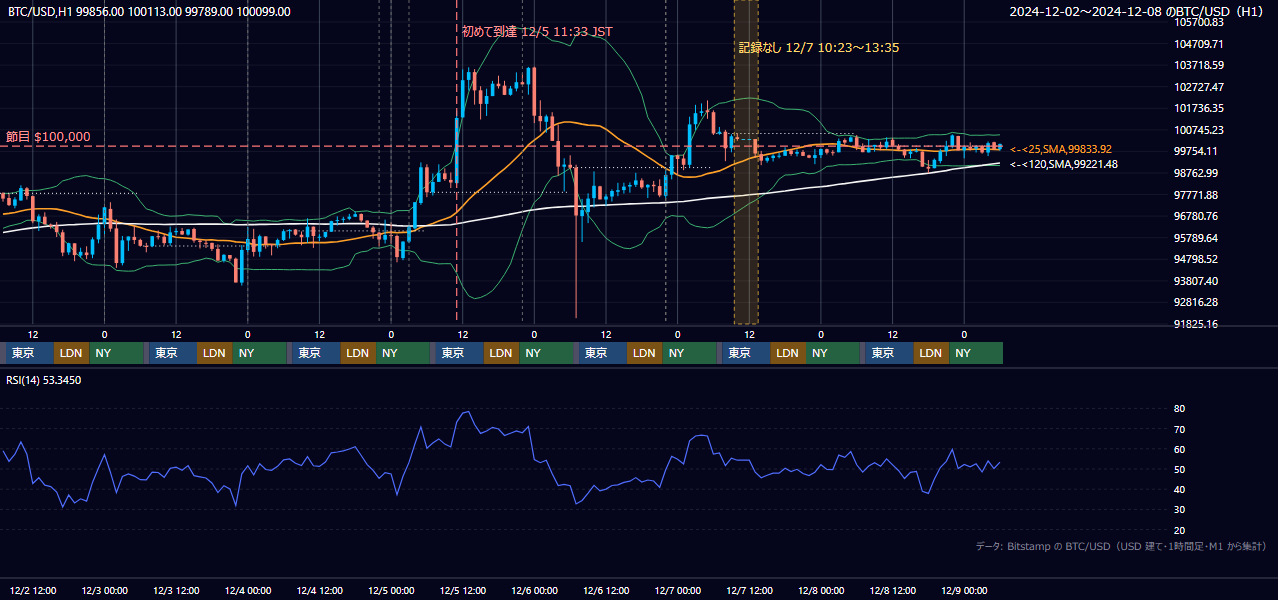The width and height of the screenshot is (1278, 600).
Task: Select the 記録なし 12/7 10:23～13:35 annotation
Action: coord(819,47)
